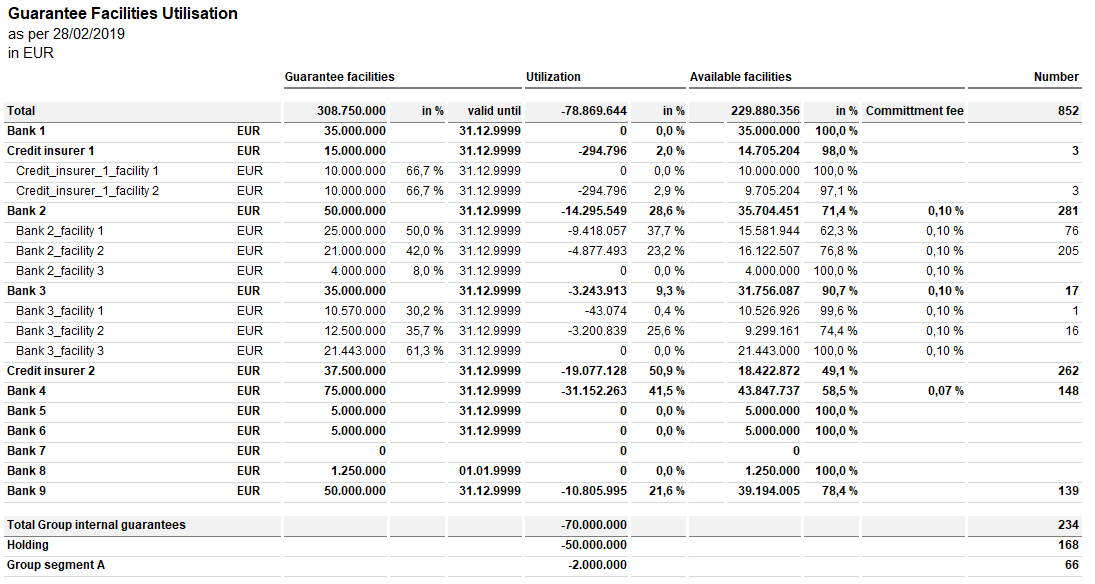The height and width of the screenshot is (584, 1095).
Task: Click Bank 8 valid until date 01.01.9999
Action: coord(490,472)
